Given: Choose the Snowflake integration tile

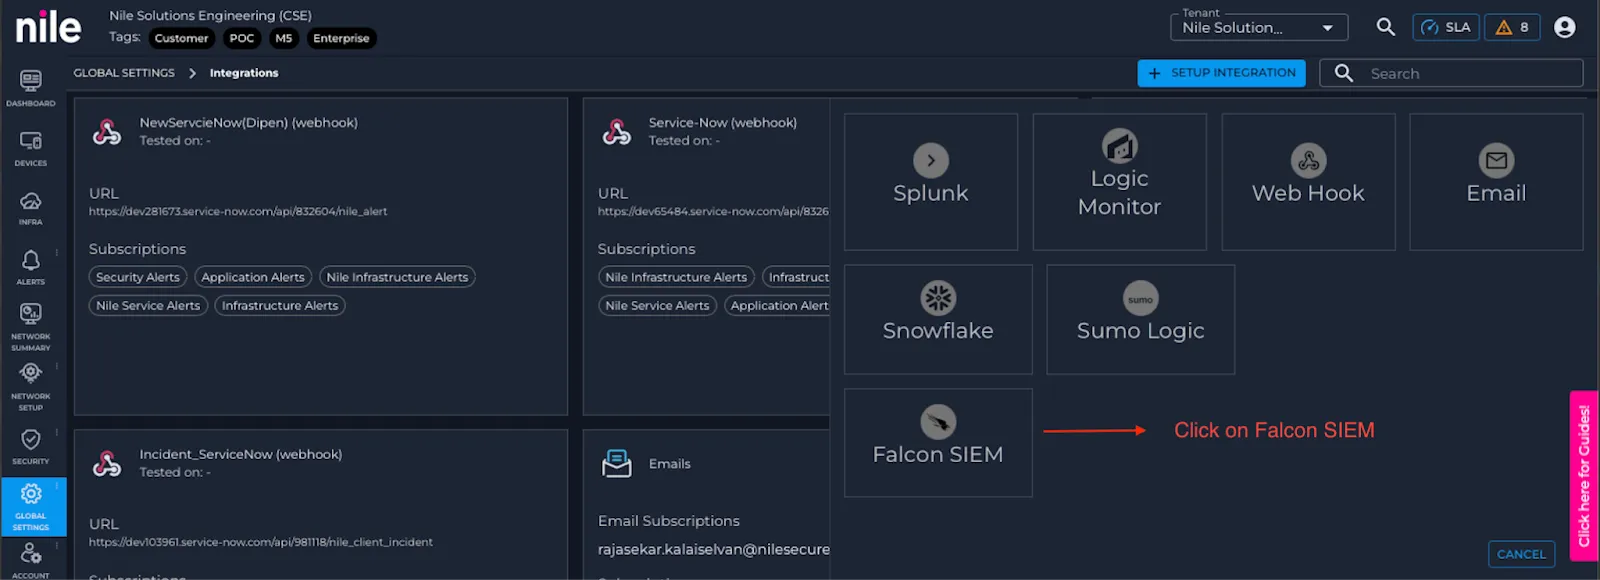Looking at the screenshot, I should pyautogui.click(x=938, y=319).
